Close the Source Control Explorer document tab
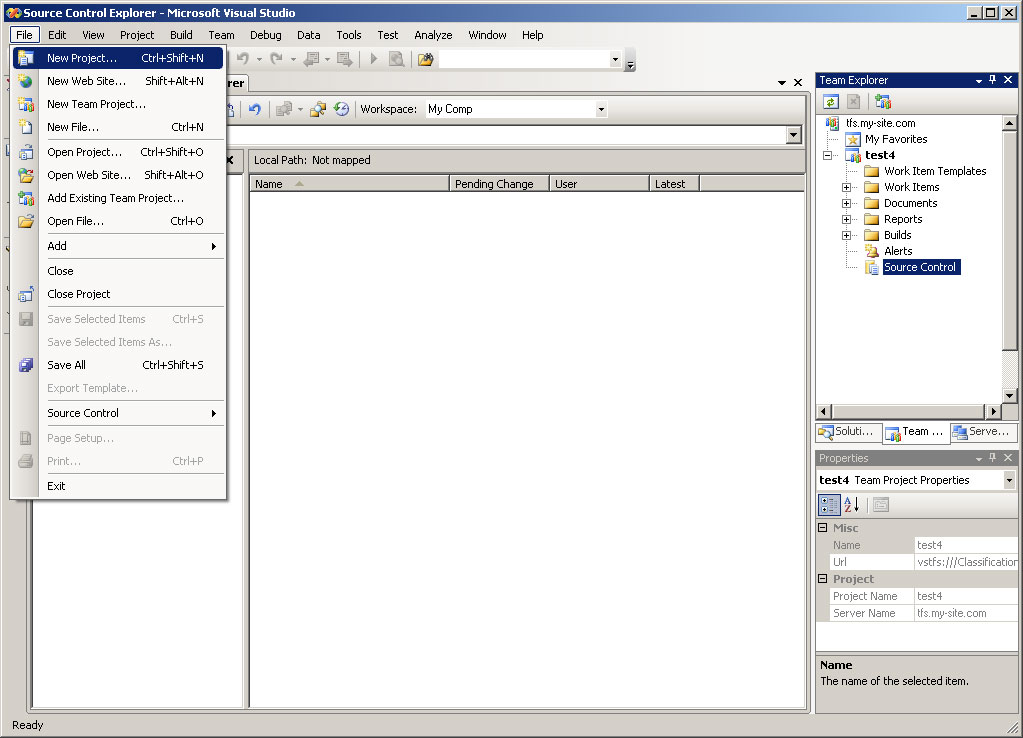 [798, 83]
